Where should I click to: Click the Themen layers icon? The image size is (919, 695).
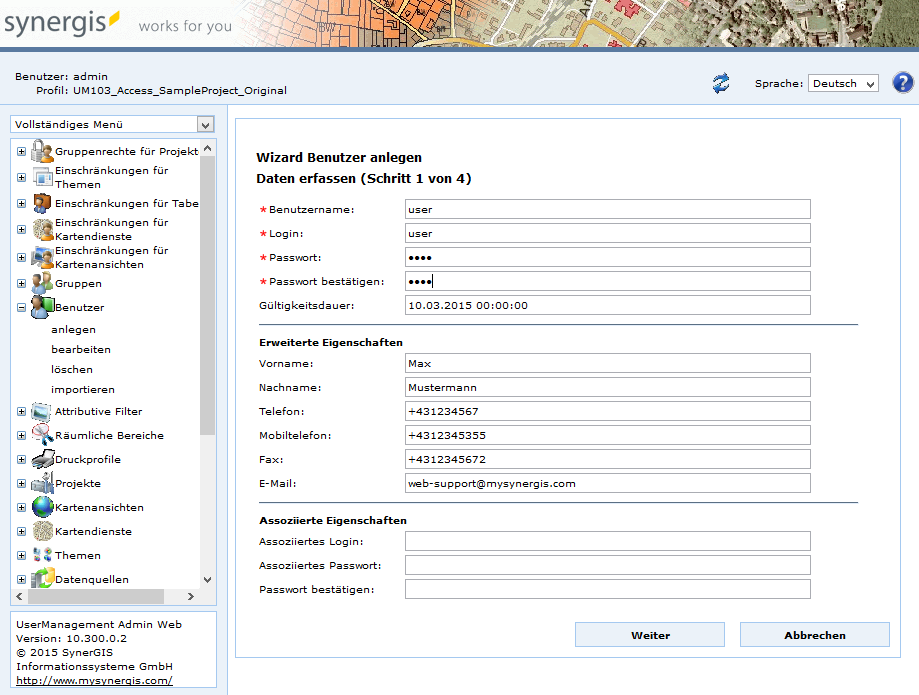pyautogui.click(x=42, y=555)
